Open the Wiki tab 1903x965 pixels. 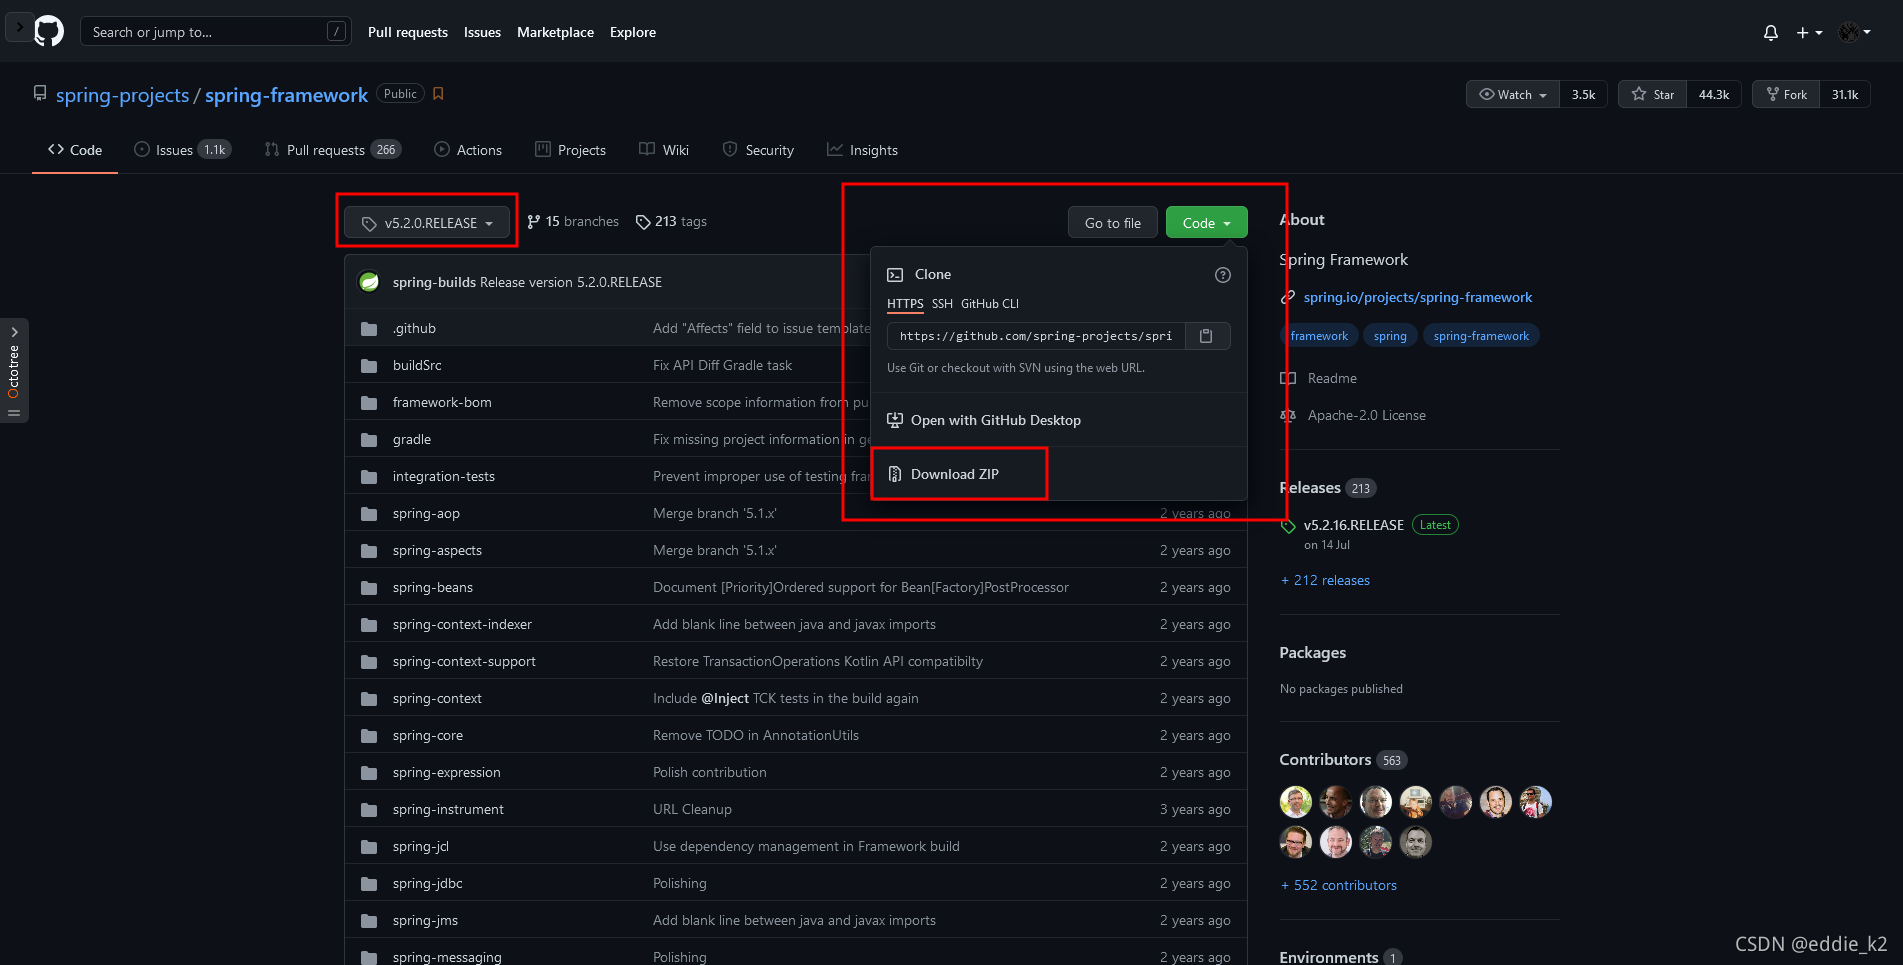click(x=664, y=150)
